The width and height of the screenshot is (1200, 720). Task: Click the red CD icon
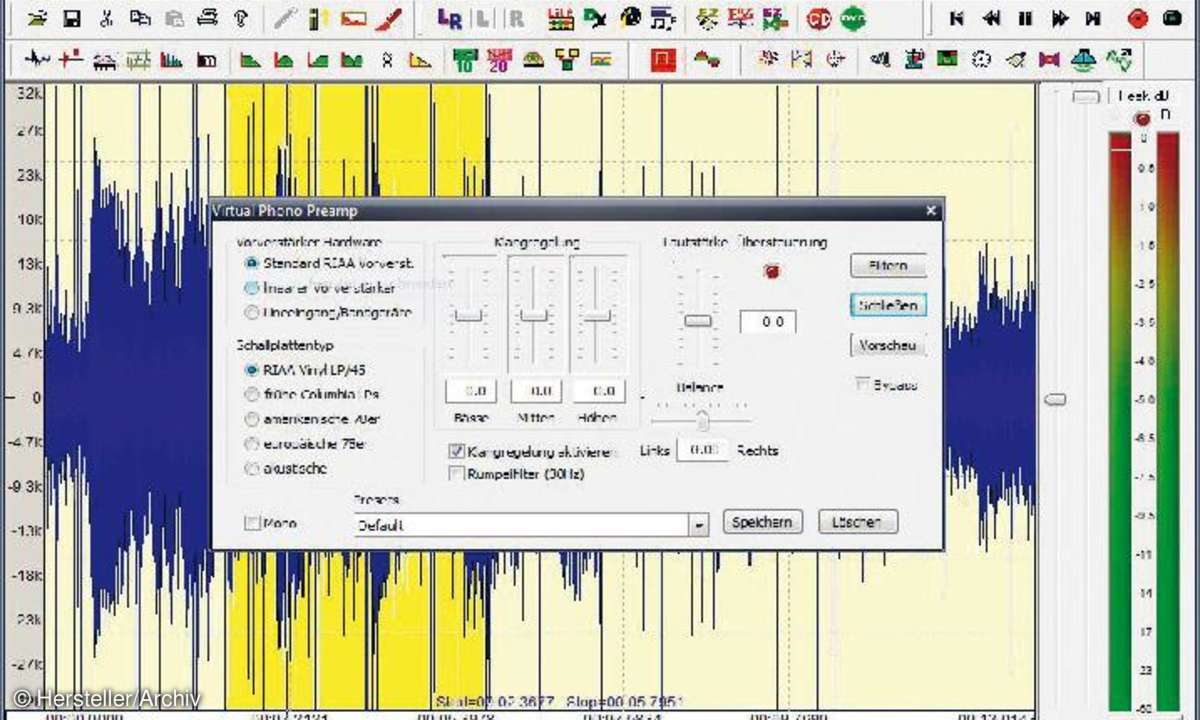[819, 18]
